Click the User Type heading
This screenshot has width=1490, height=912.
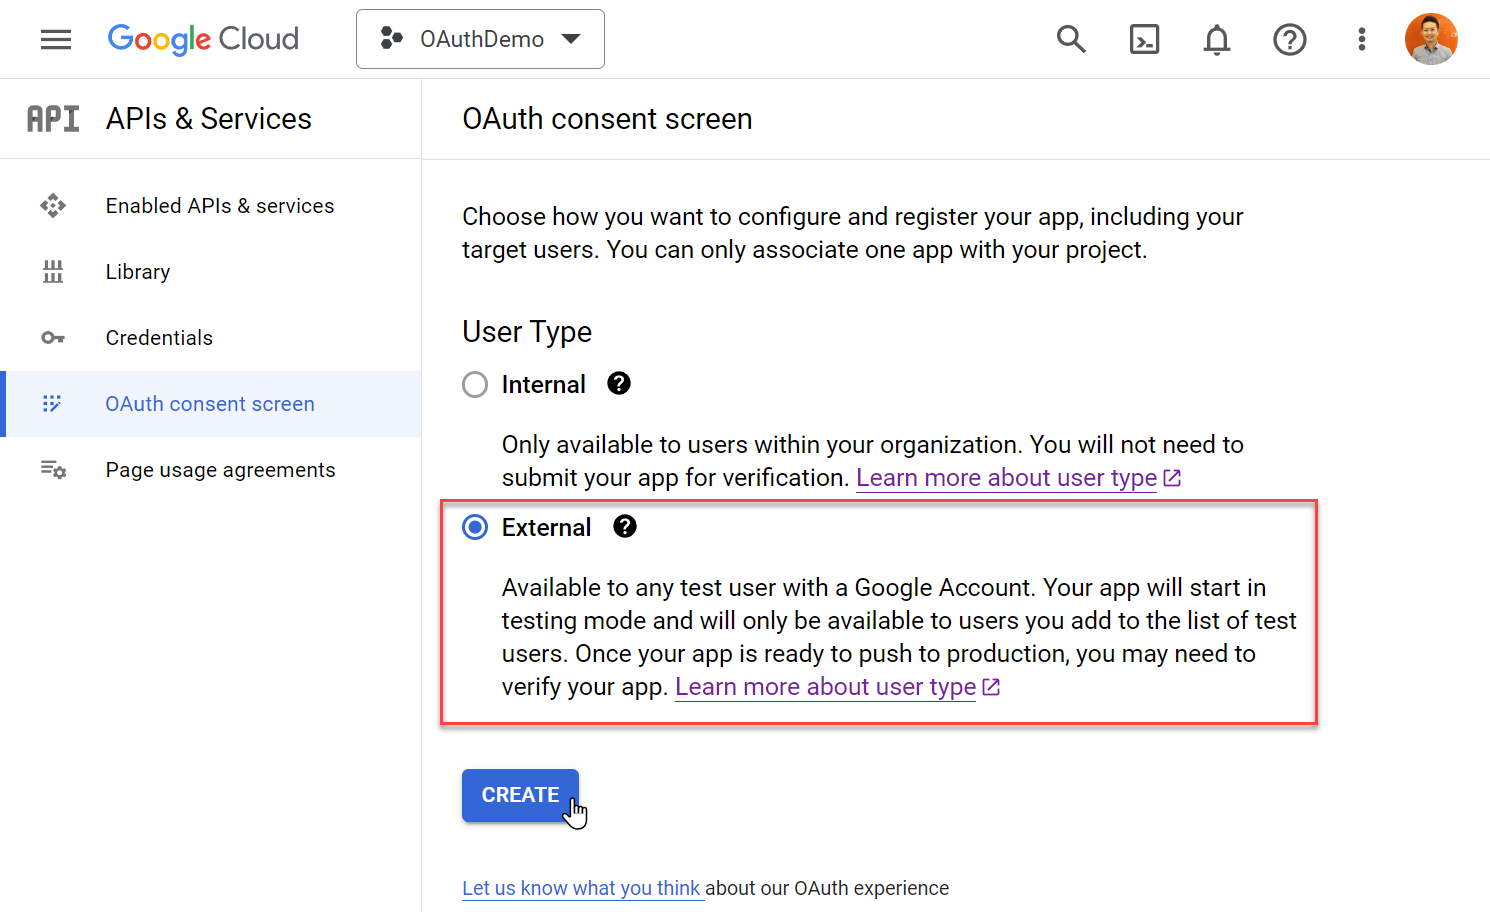[527, 332]
